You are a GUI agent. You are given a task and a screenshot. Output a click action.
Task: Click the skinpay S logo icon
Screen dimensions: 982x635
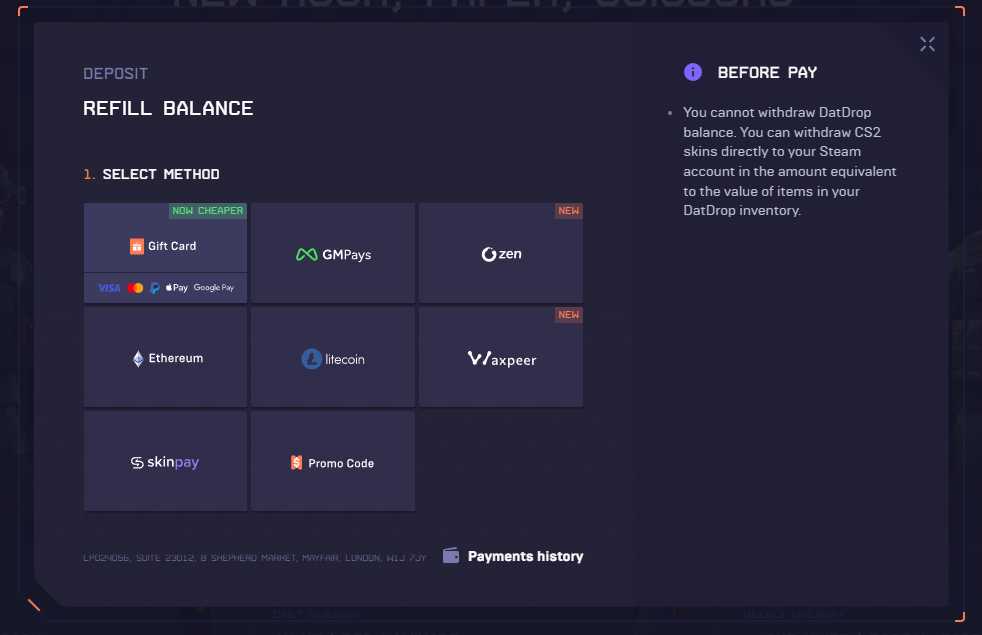[137, 463]
